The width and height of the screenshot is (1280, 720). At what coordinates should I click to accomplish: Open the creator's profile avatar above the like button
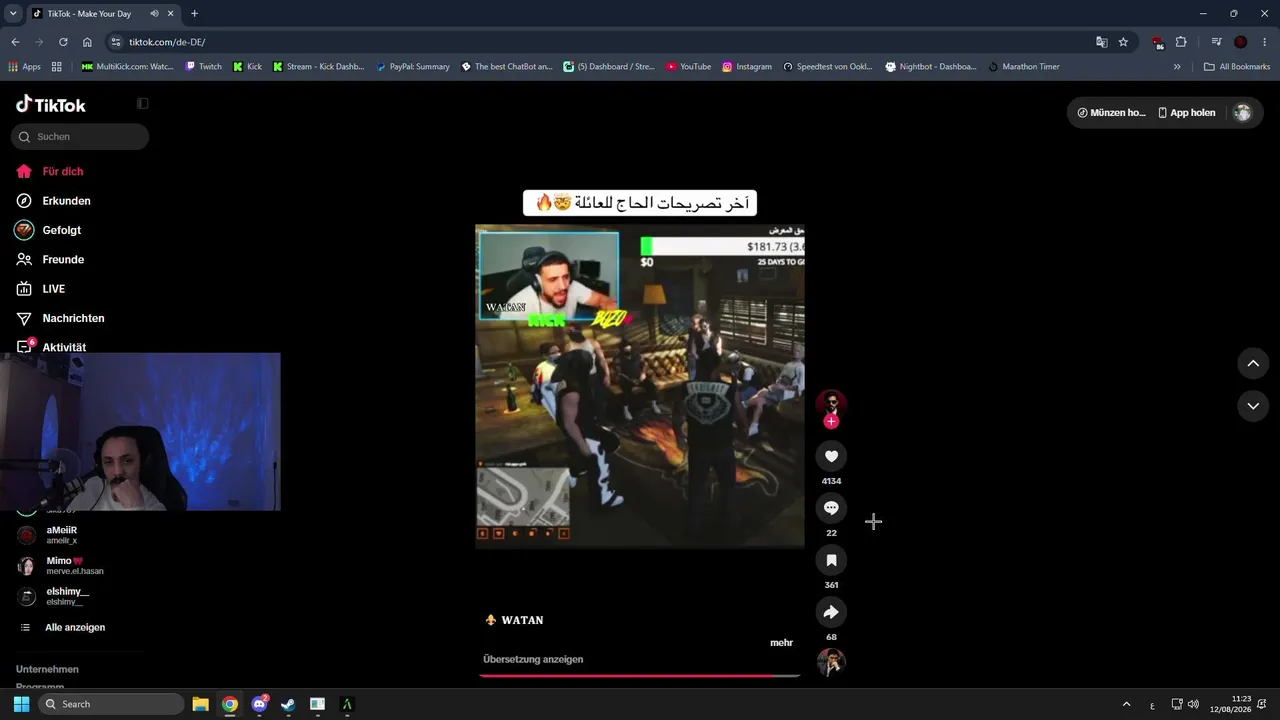tap(831, 404)
